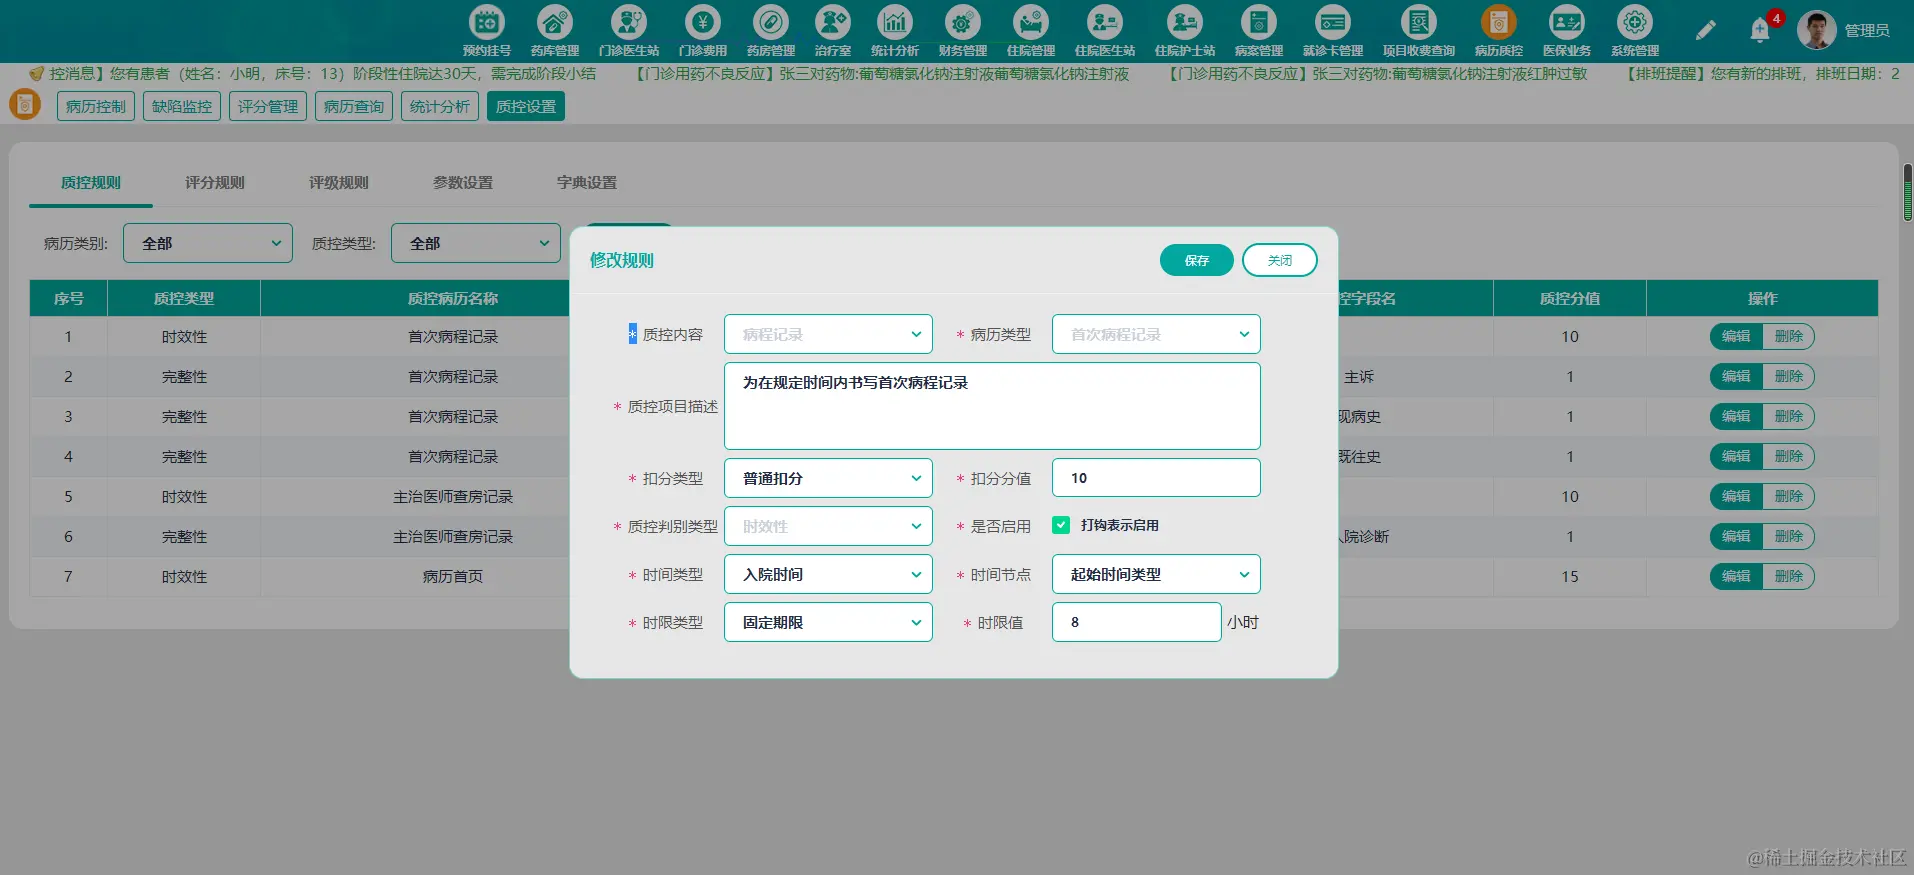Viewport: 1914px width, 875px height.
Task: Switch to the 参数设置 tab
Action: [x=463, y=183]
